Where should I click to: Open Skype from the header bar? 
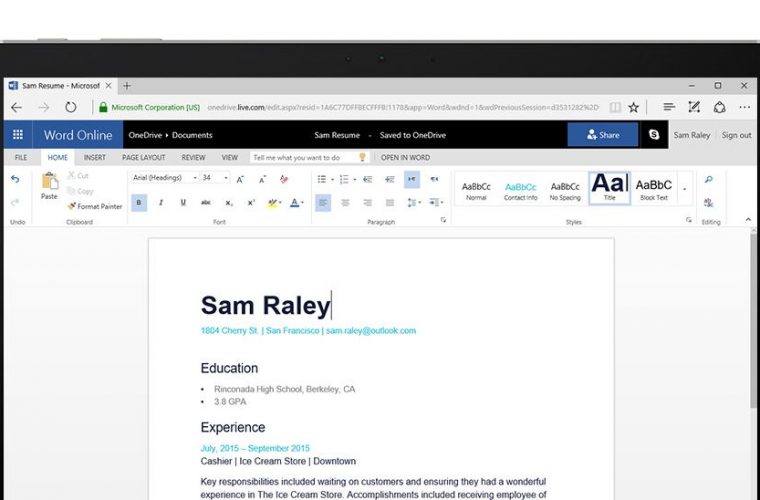tap(654, 135)
